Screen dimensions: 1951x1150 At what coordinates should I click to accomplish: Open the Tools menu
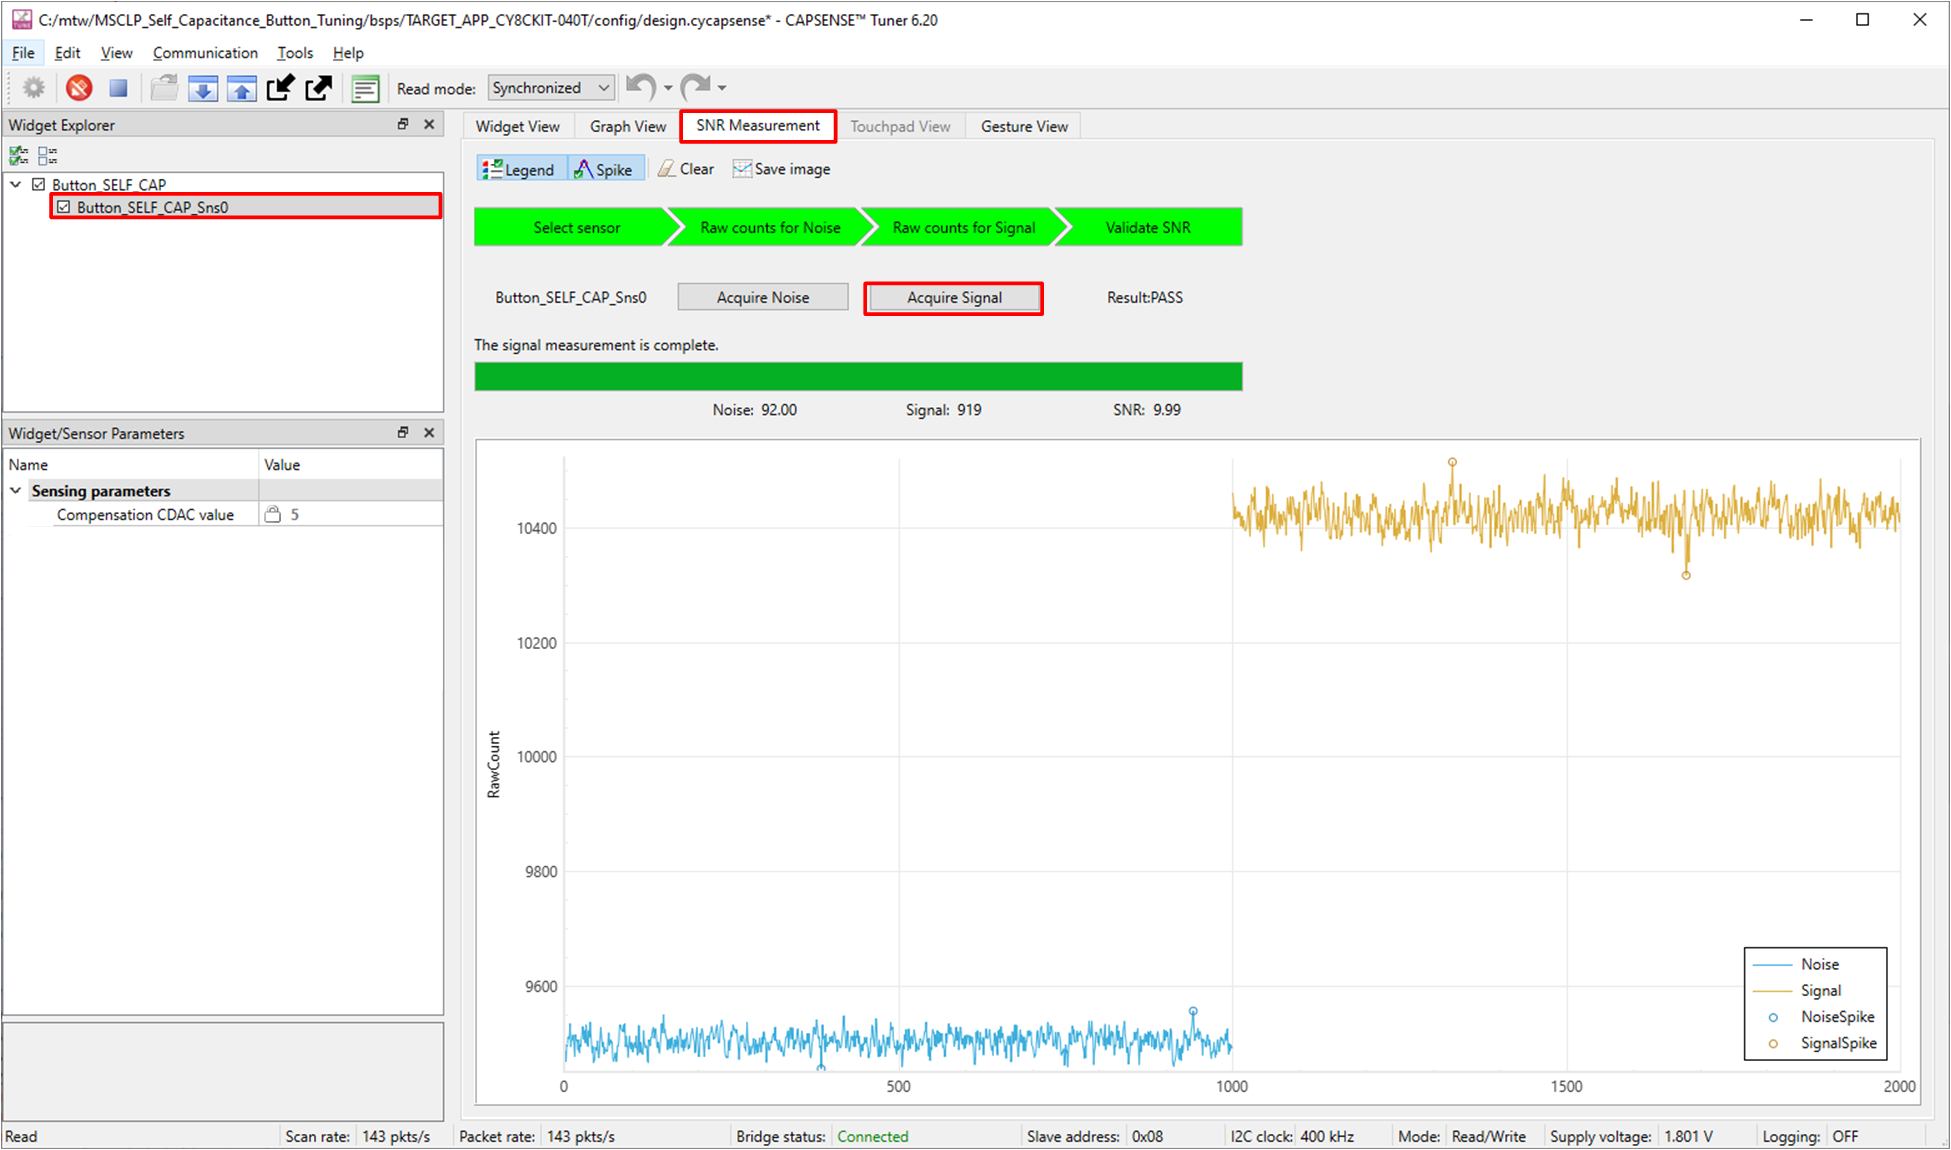(295, 53)
